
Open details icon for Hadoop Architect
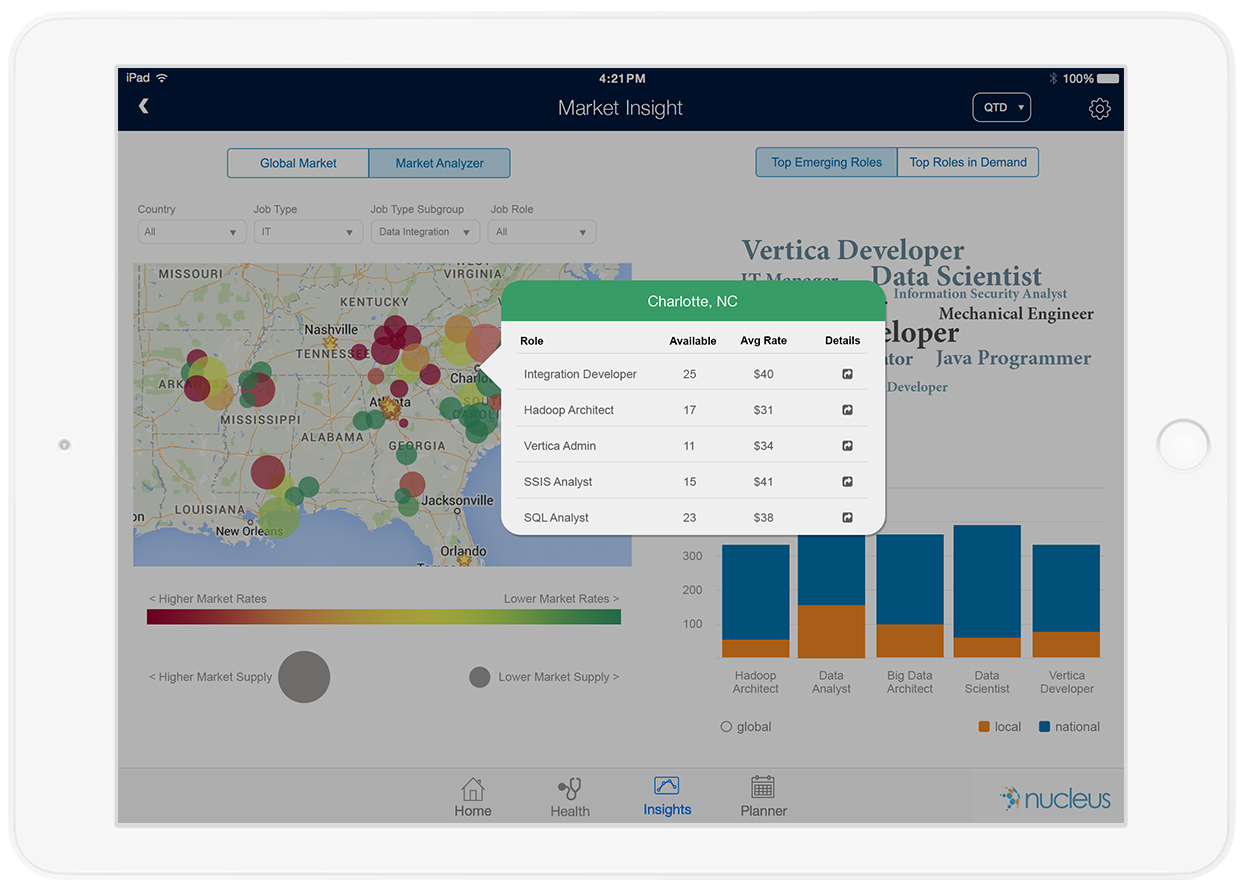[847, 410]
